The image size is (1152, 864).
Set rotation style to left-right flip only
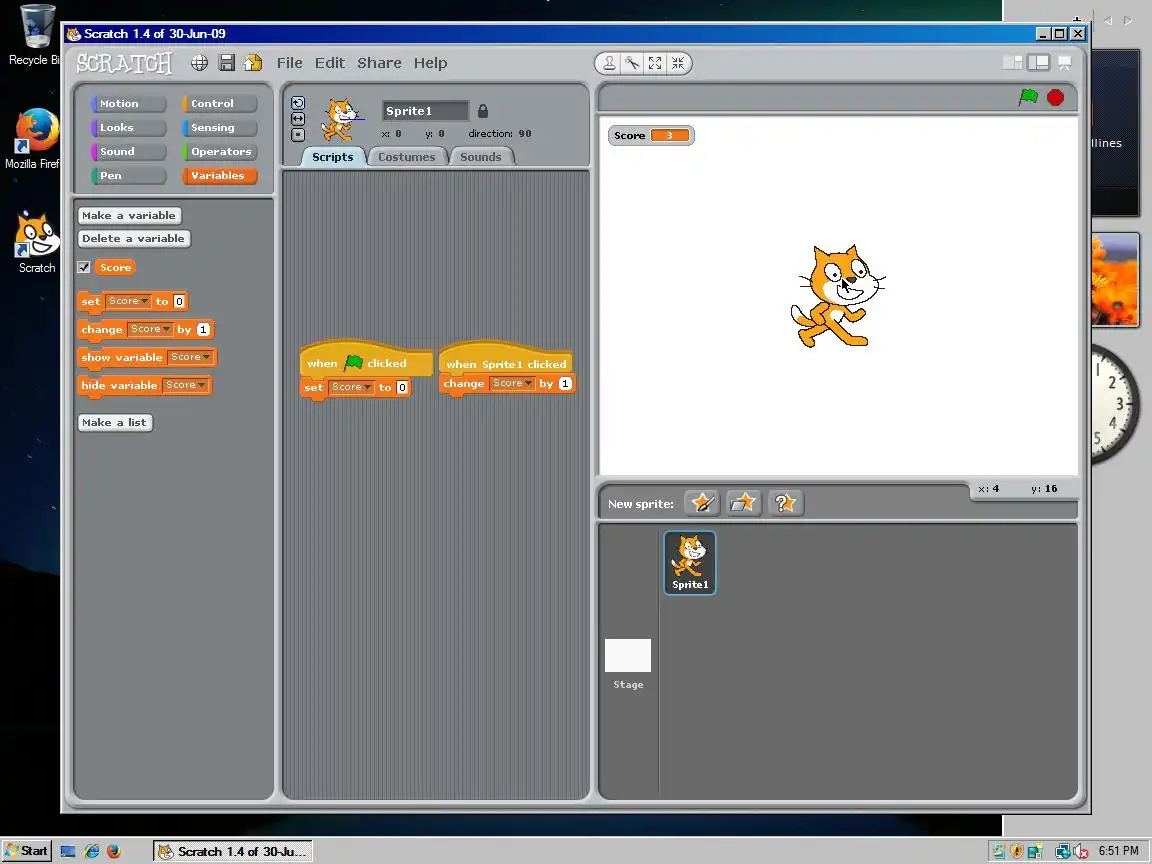pos(298,118)
